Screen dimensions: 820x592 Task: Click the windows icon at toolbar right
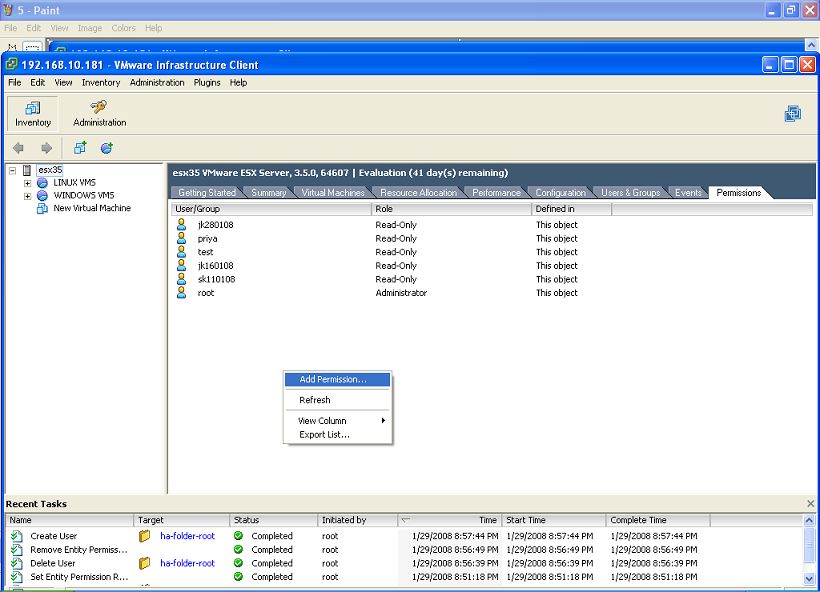[x=793, y=113]
